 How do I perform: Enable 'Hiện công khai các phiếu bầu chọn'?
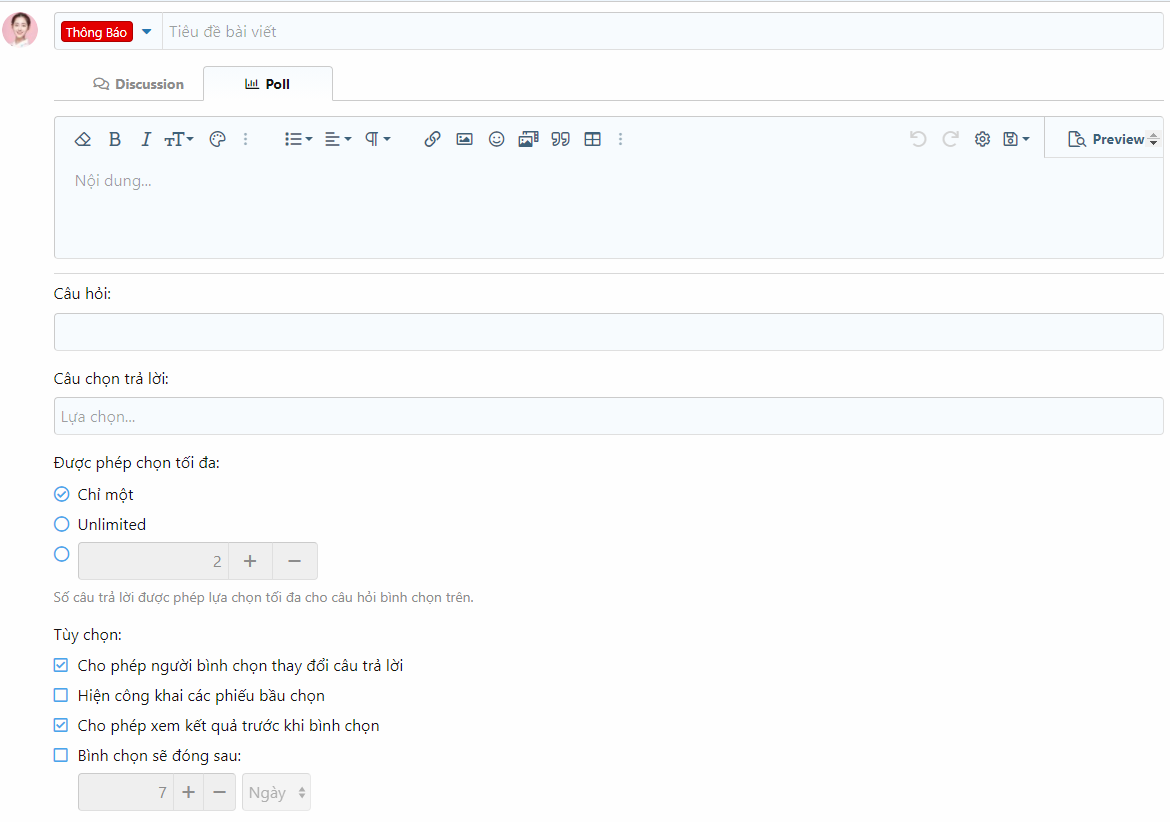[x=61, y=695]
